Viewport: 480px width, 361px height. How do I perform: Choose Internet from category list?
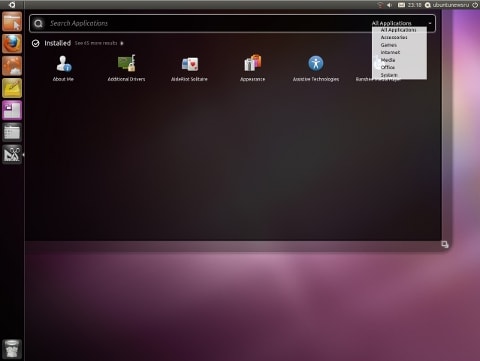[x=390, y=52]
